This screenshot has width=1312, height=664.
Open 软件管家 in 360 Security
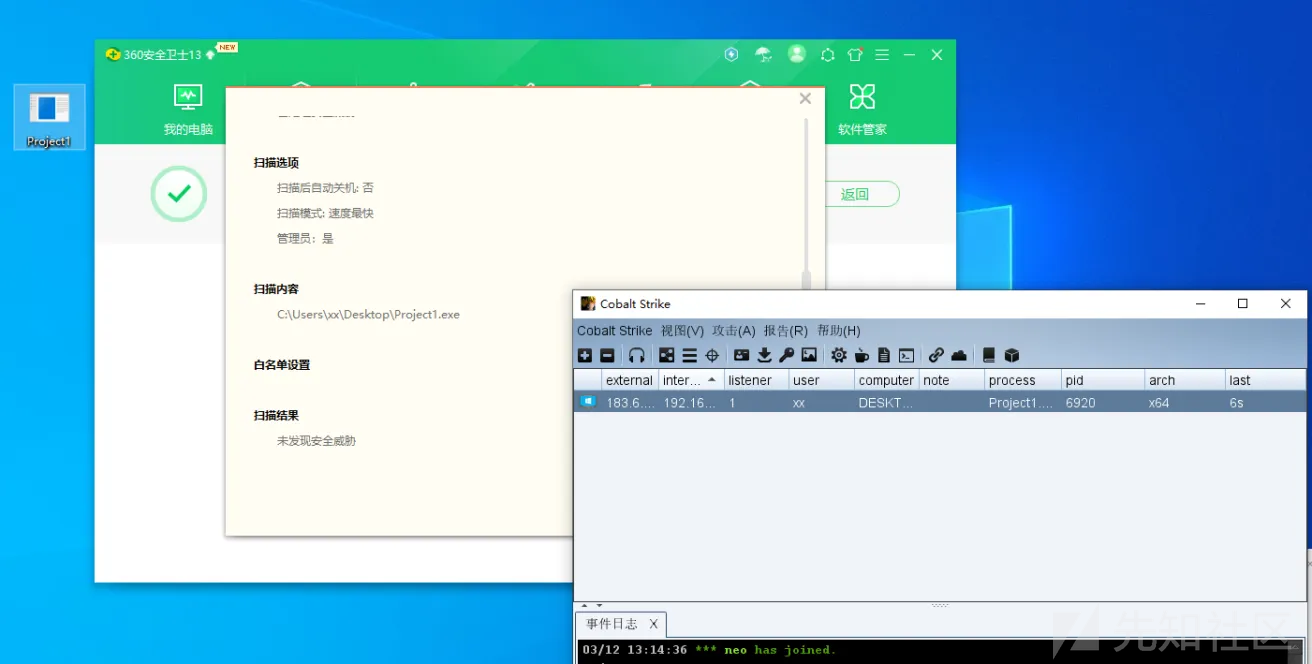(x=862, y=110)
